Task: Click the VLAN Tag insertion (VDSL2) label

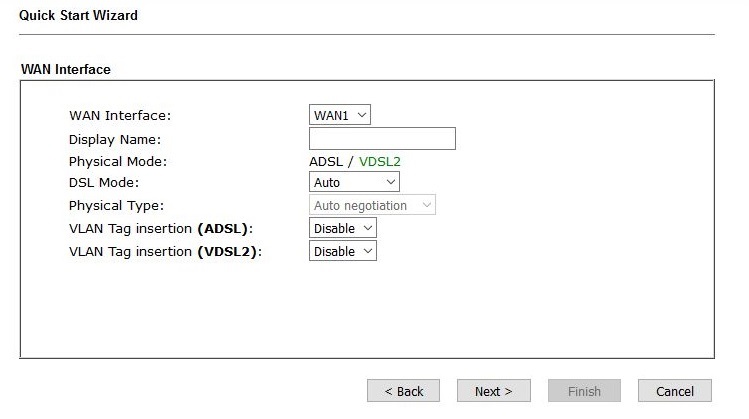Action: 165,251
